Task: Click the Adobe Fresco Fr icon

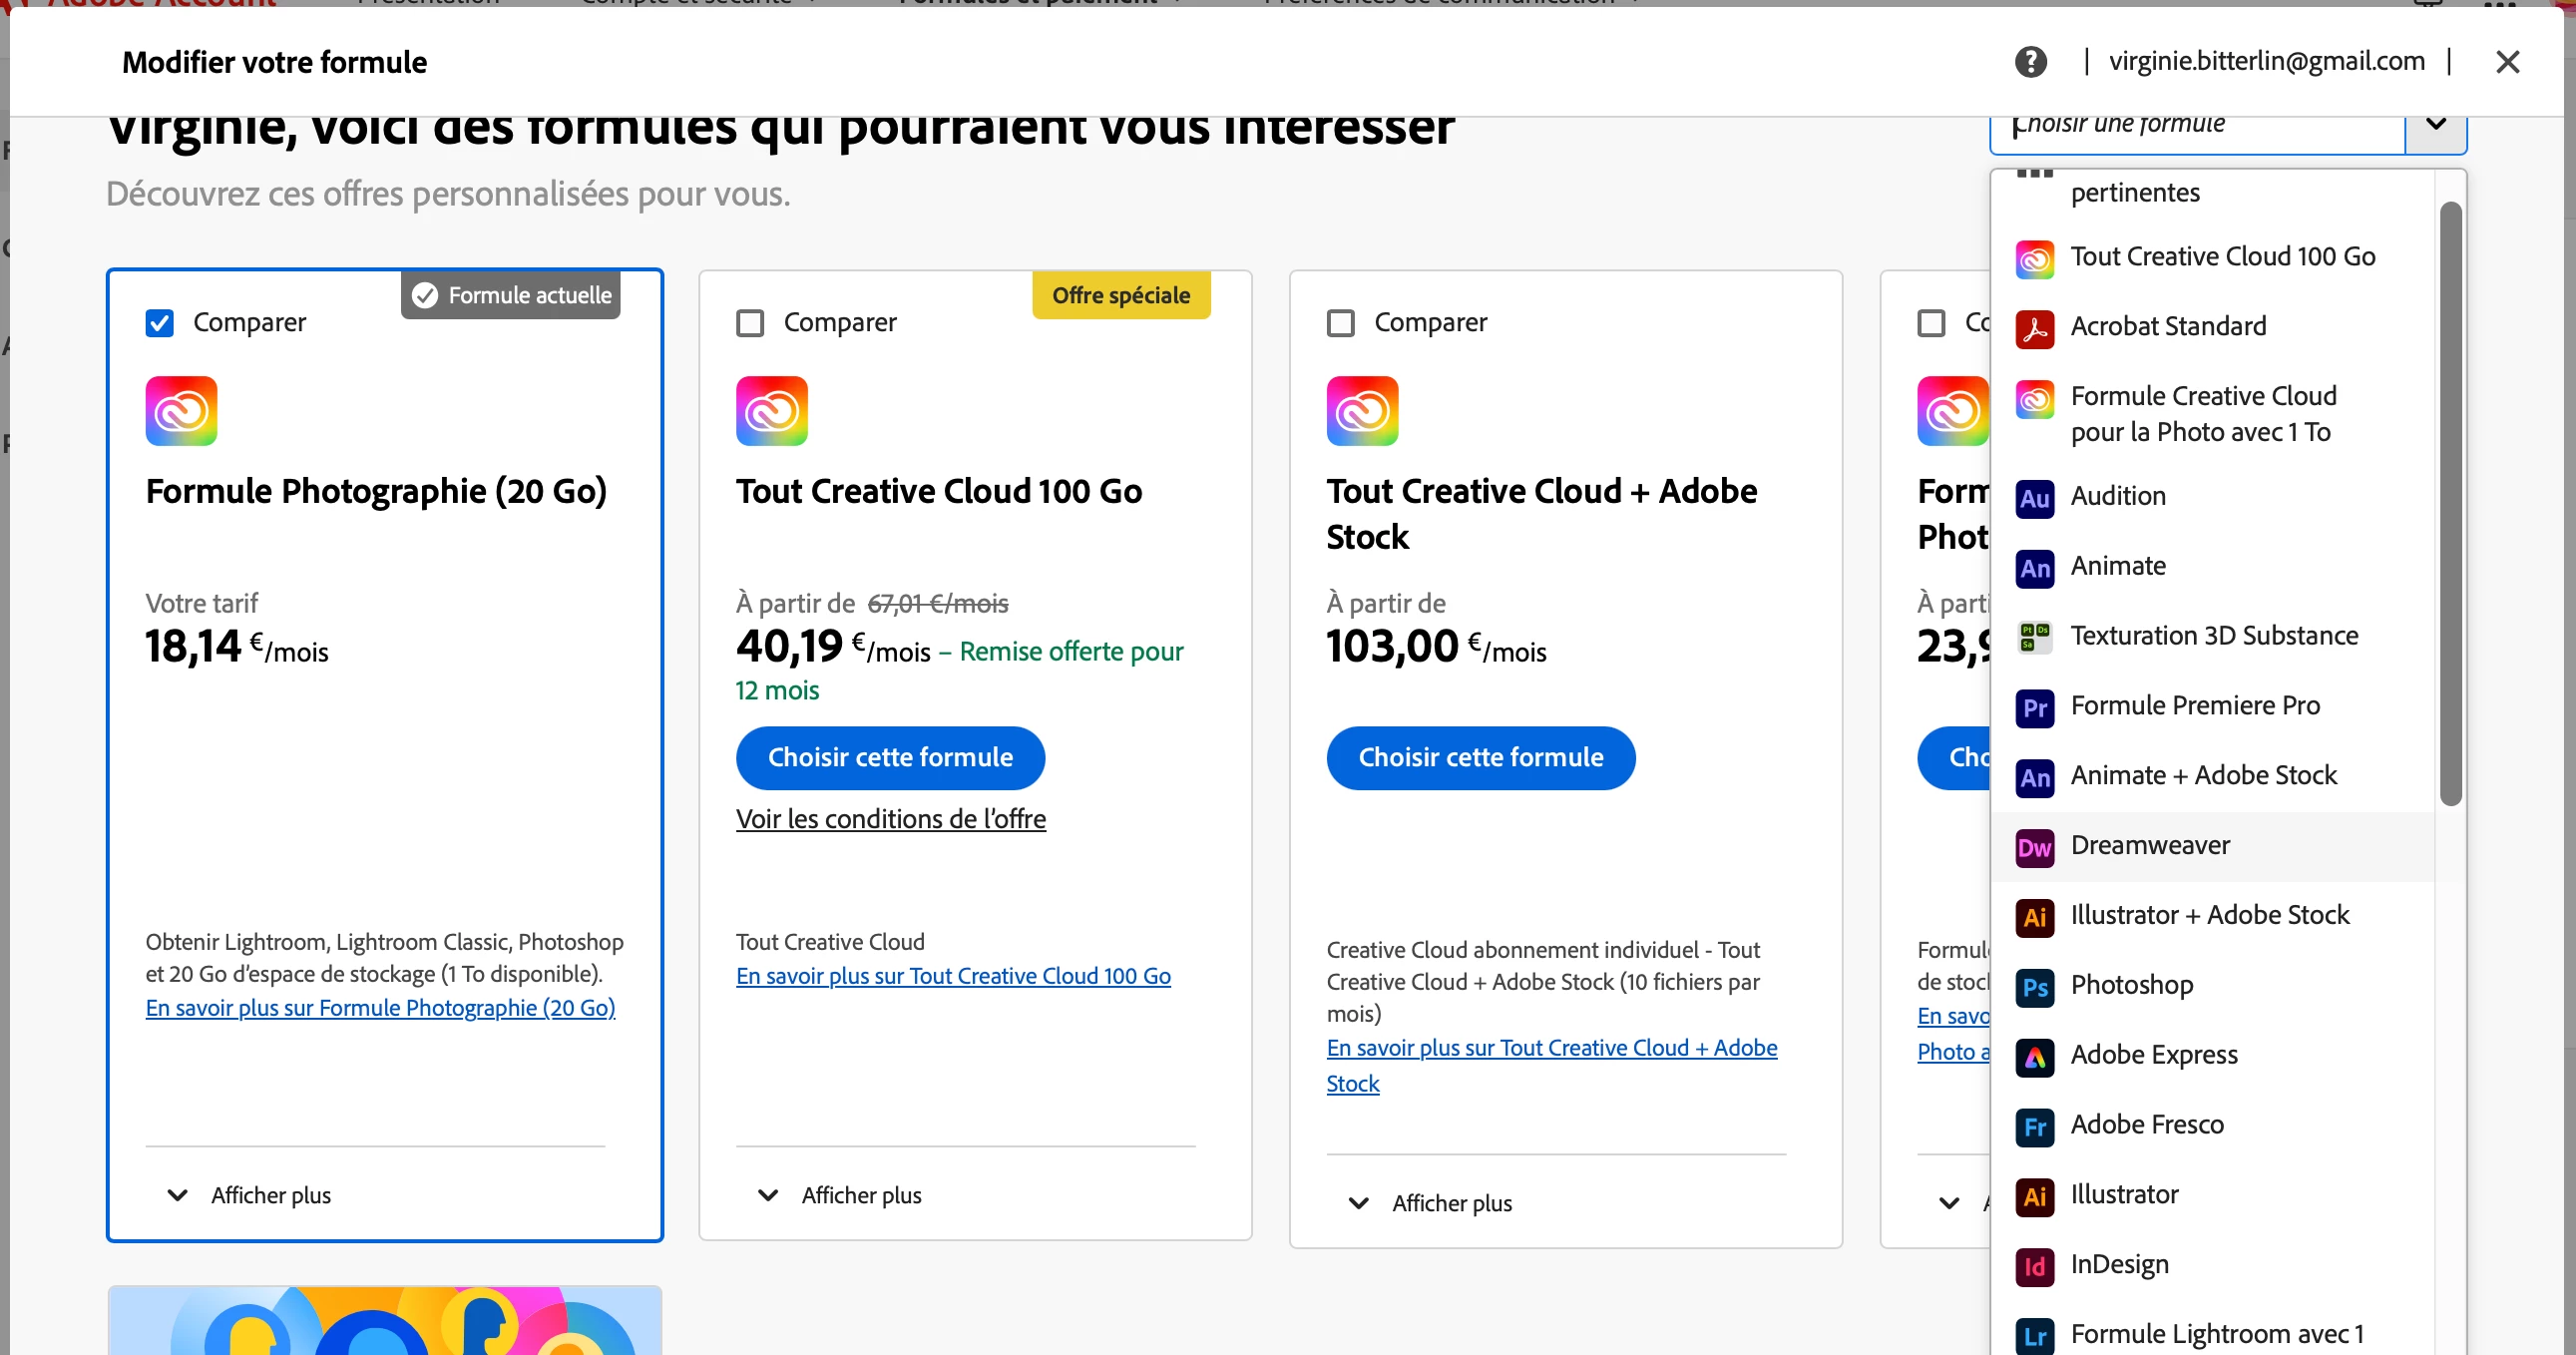Action: point(2034,1127)
